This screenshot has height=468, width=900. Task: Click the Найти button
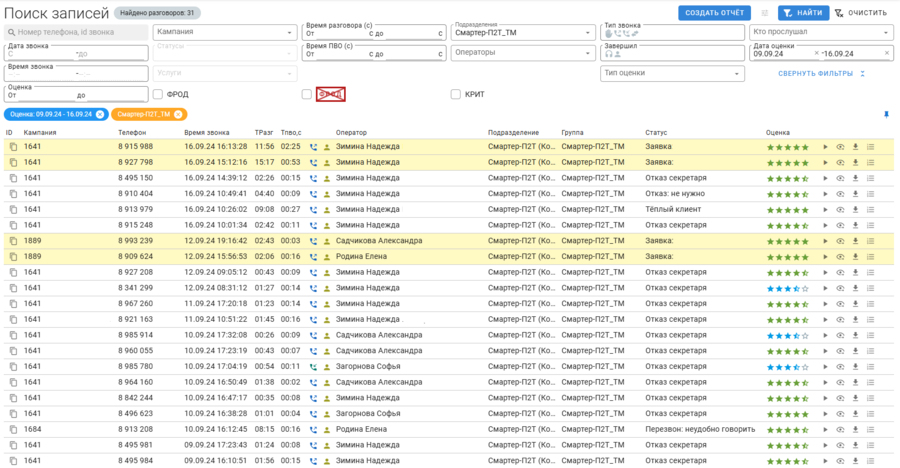[804, 13]
